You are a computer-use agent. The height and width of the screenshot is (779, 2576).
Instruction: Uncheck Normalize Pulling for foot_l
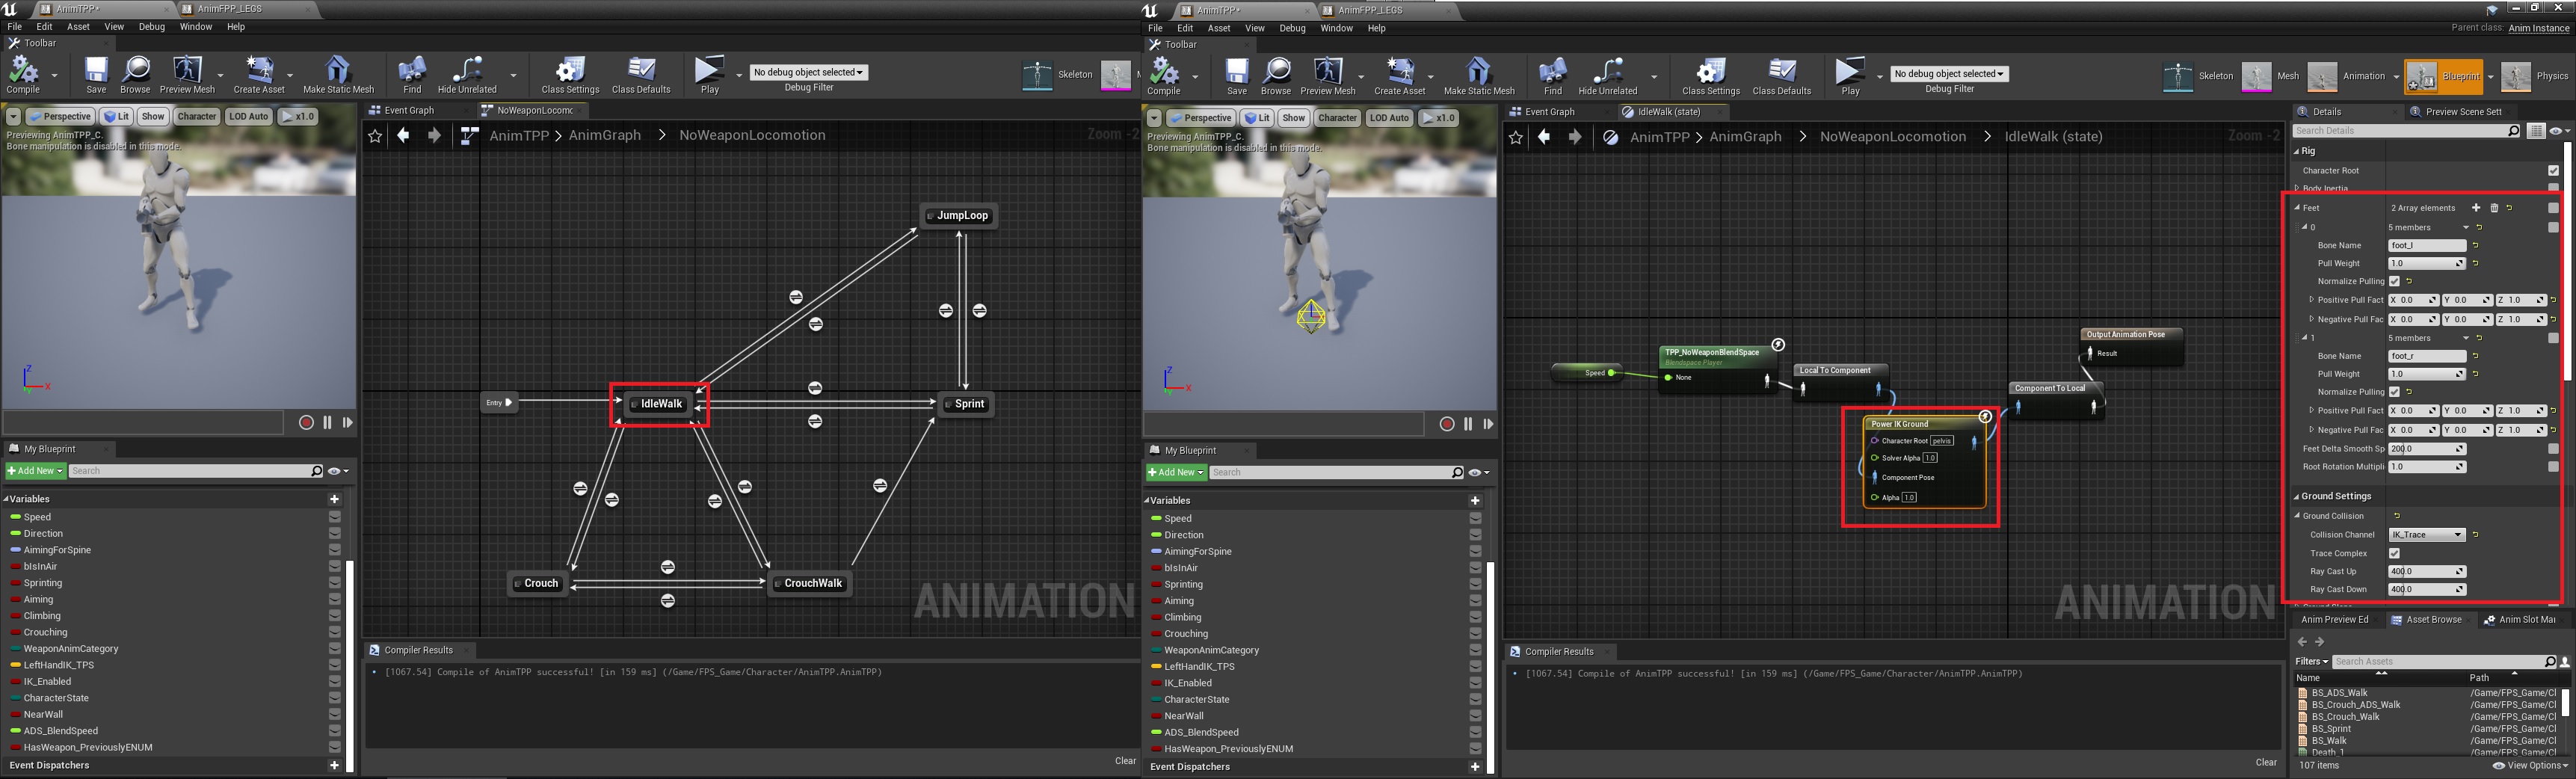pyautogui.click(x=2394, y=282)
